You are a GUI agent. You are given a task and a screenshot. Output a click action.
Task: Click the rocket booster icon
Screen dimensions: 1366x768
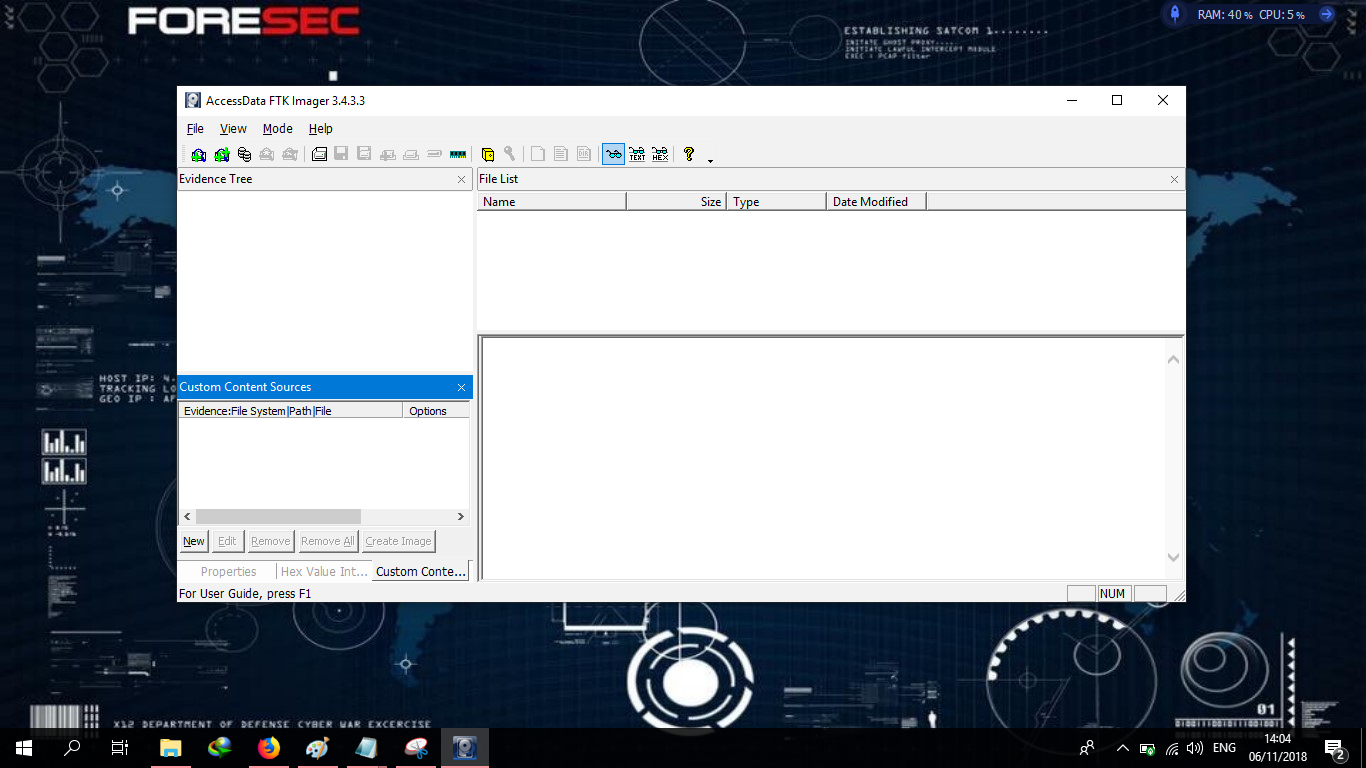[1176, 14]
